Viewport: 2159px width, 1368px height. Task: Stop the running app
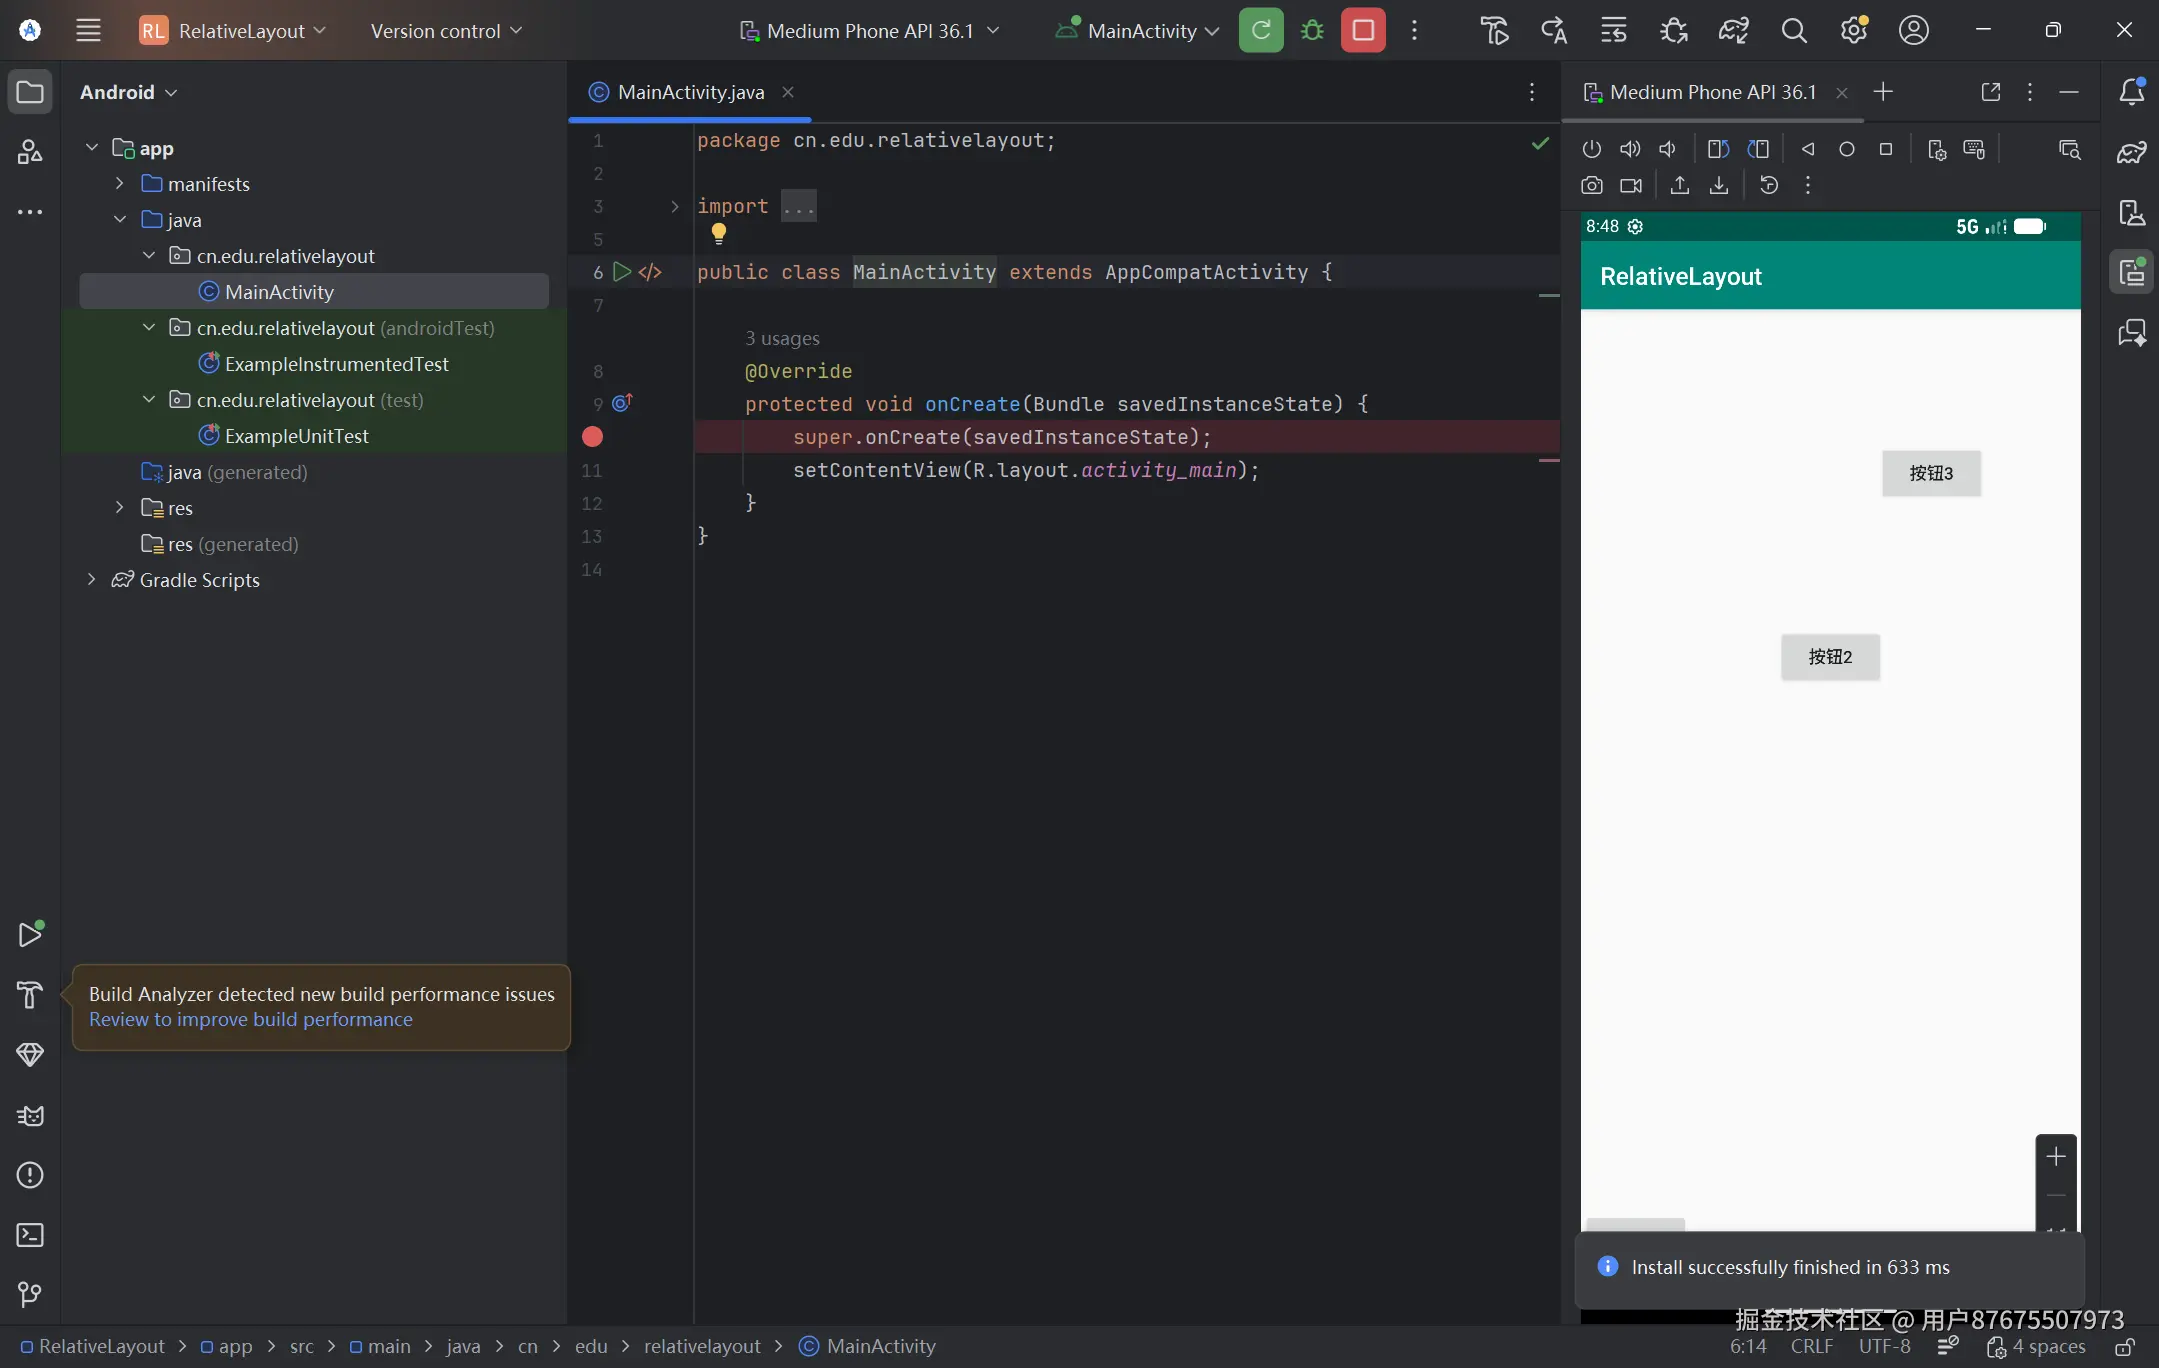(1363, 30)
